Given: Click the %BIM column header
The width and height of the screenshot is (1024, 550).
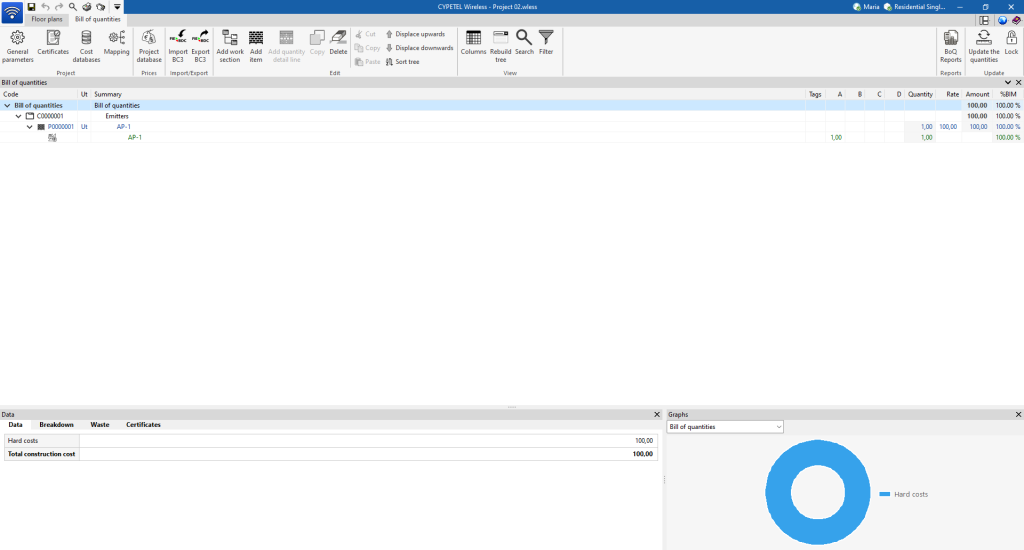Looking at the screenshot, I should click(x=1008, y=94).
